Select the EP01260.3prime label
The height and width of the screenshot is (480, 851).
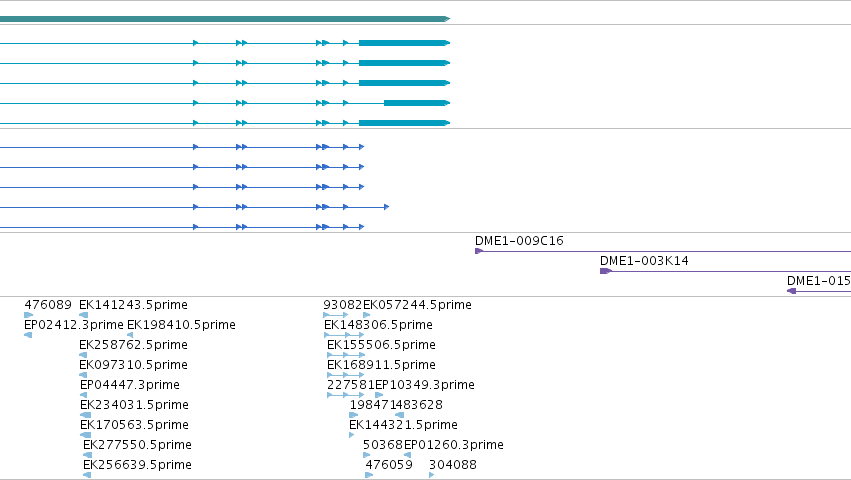click(454, 445)
